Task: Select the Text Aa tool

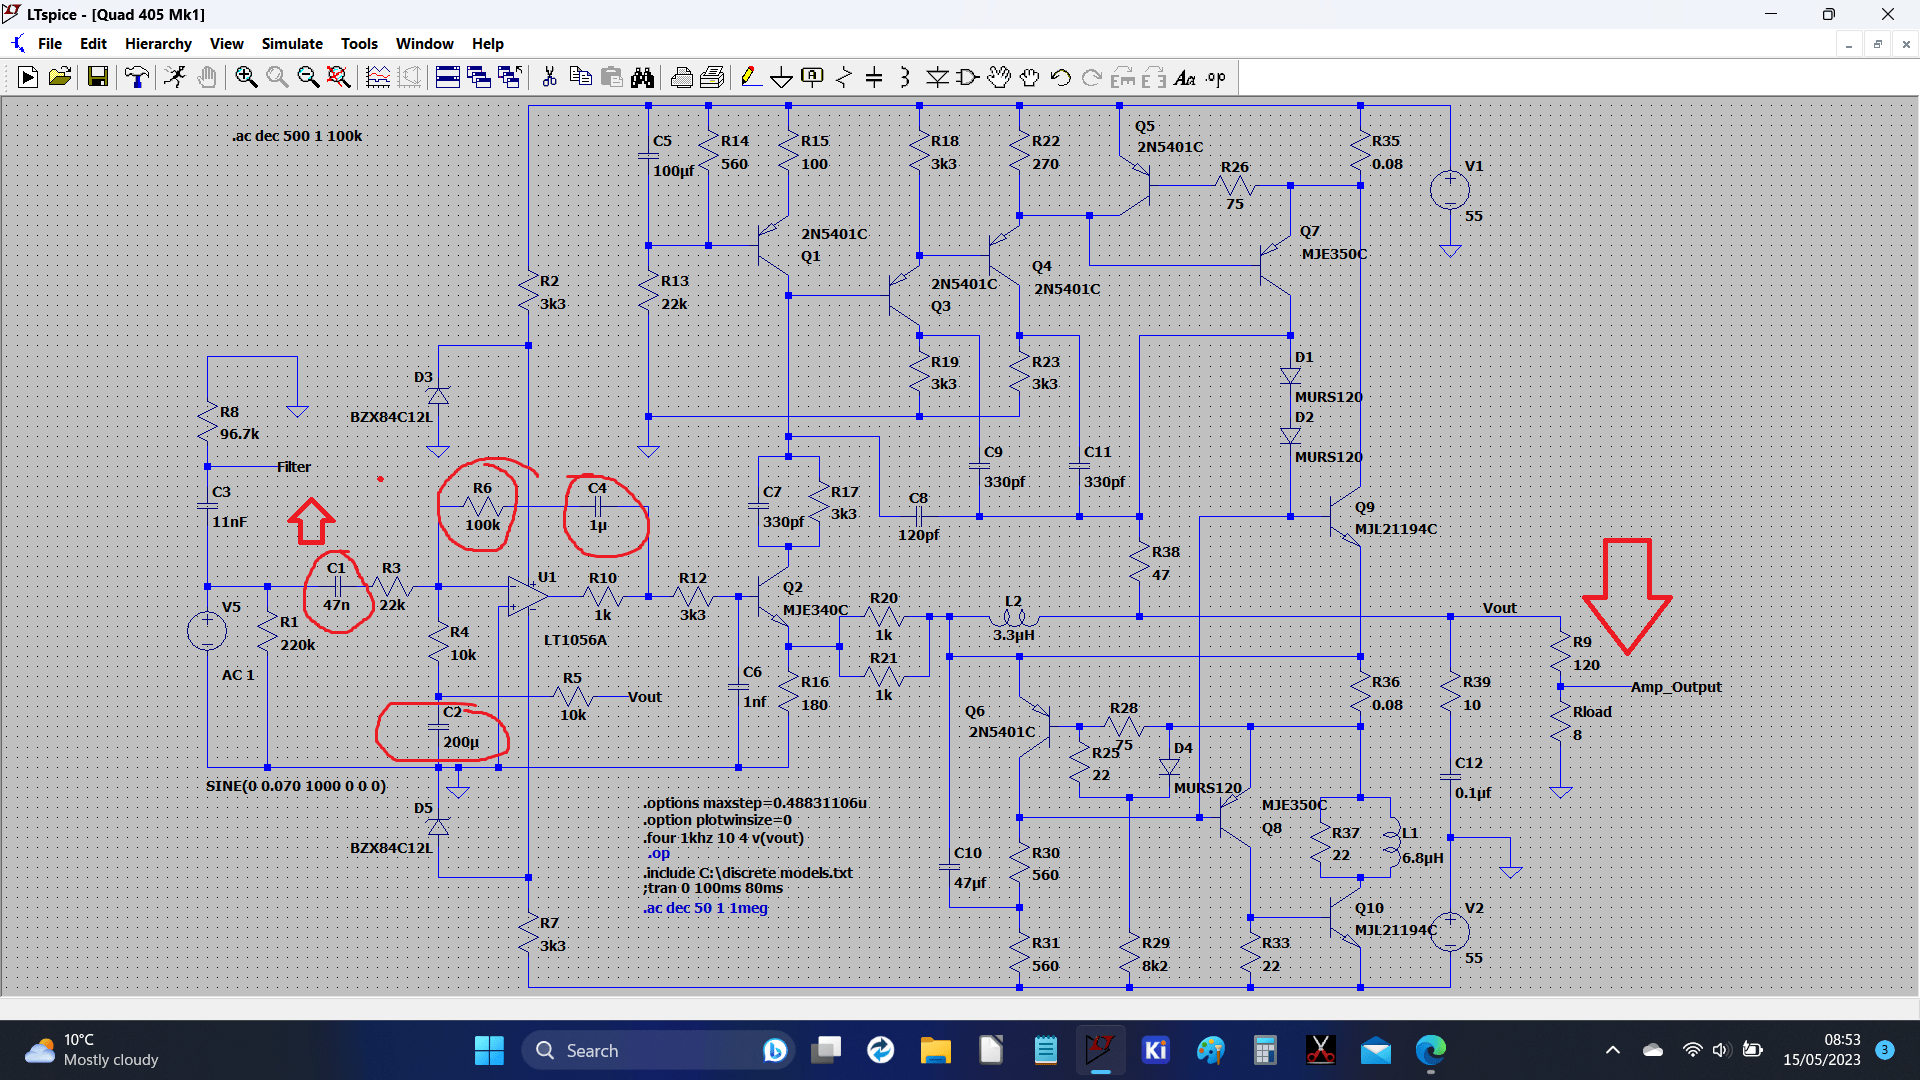Action: (x=1185, y=77)
